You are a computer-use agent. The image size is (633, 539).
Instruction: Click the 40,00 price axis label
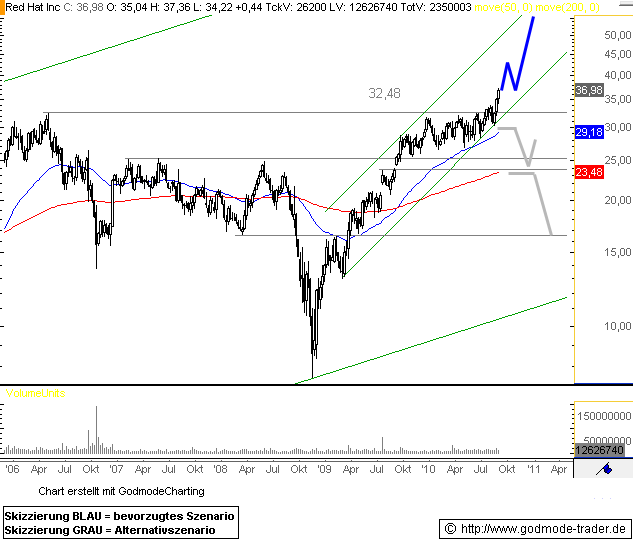point(617,75)
